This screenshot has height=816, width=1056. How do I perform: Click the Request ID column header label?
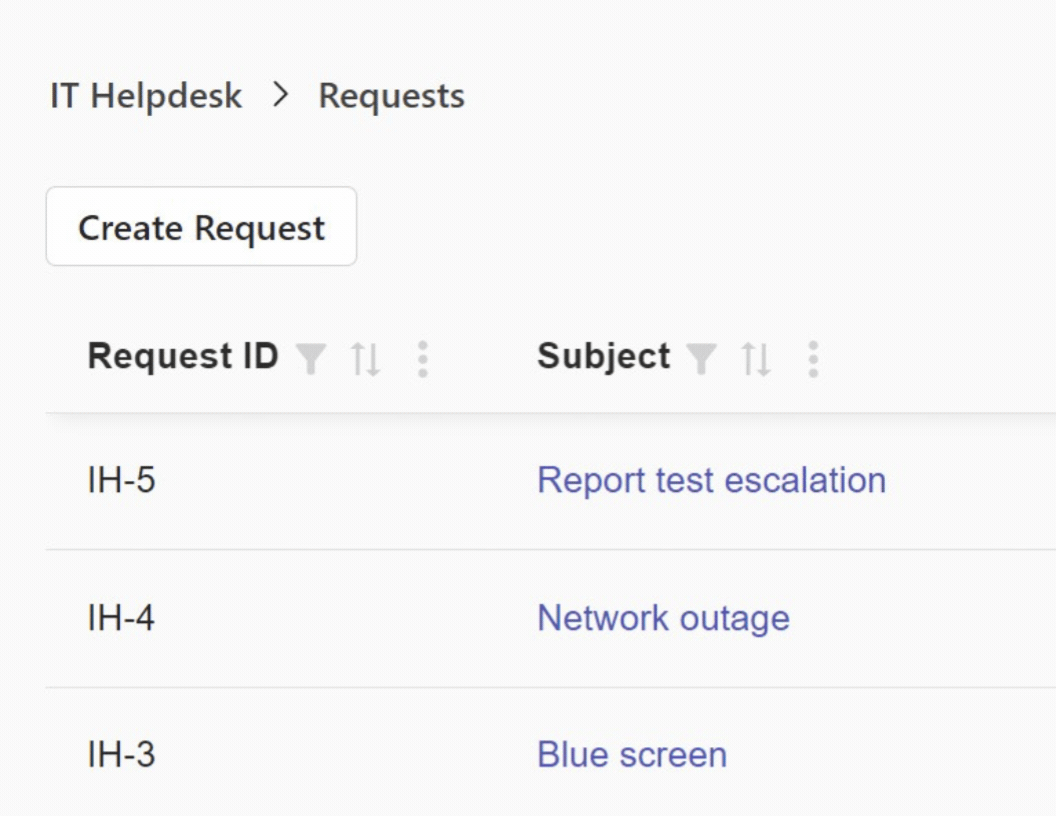click(x=183, y=356)
